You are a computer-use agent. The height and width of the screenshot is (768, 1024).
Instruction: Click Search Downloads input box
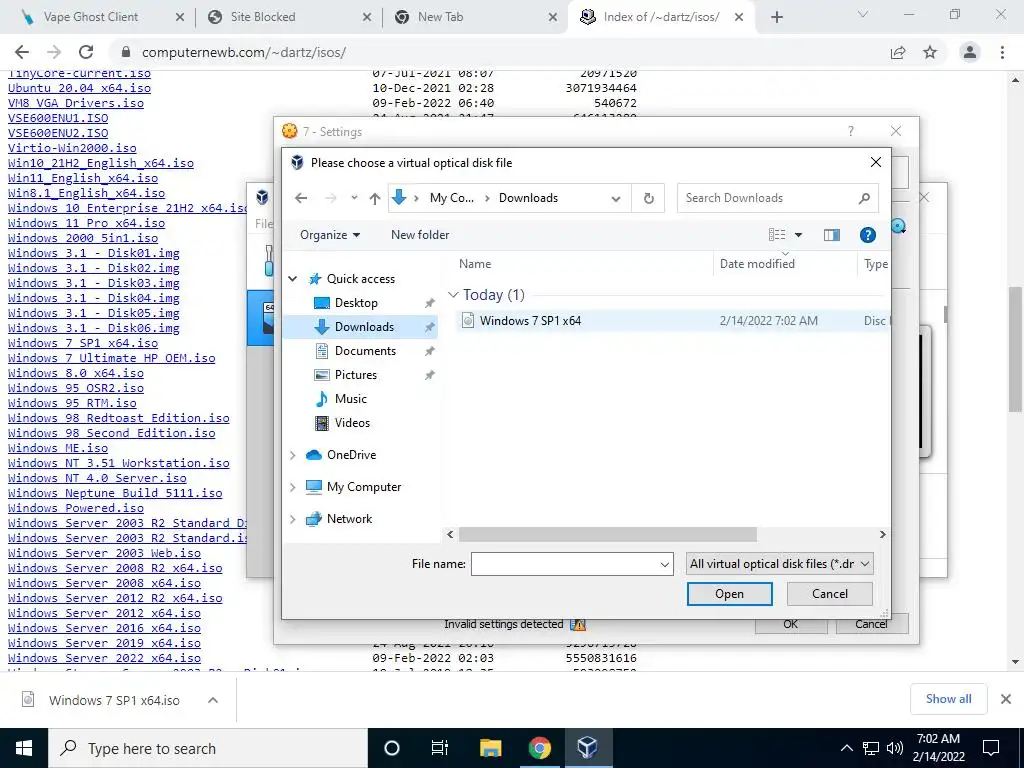(x=769, y=198)
